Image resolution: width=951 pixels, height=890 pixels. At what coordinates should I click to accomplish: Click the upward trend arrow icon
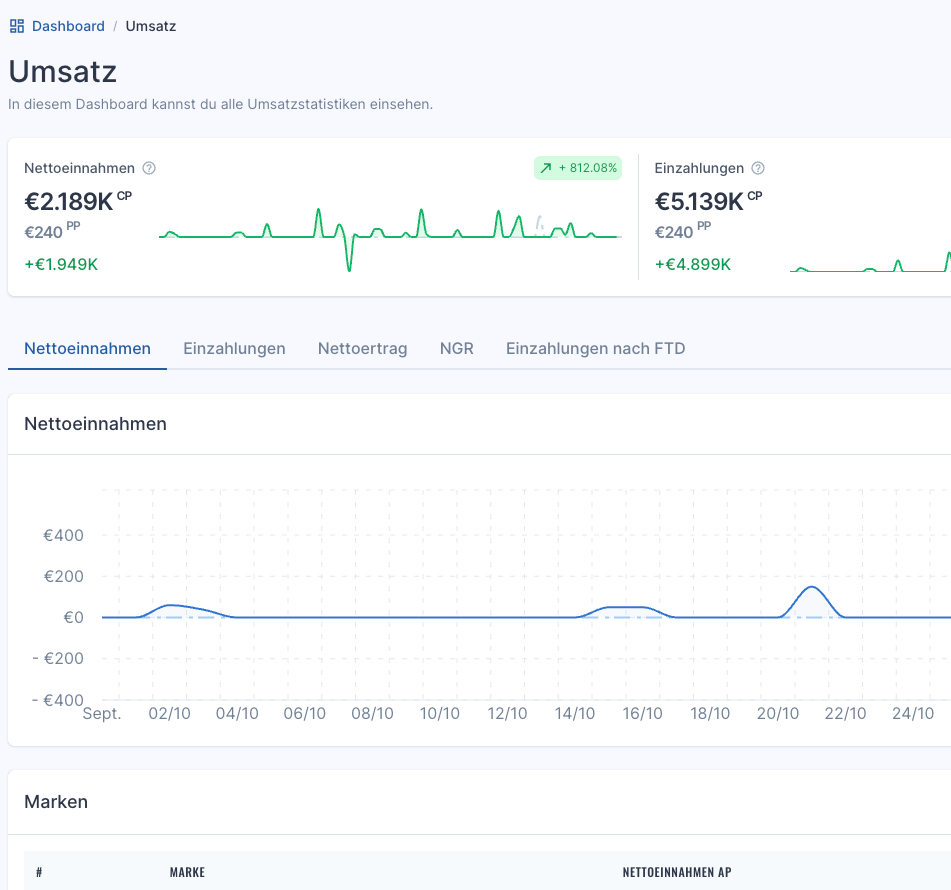click(x=546, y=168)
